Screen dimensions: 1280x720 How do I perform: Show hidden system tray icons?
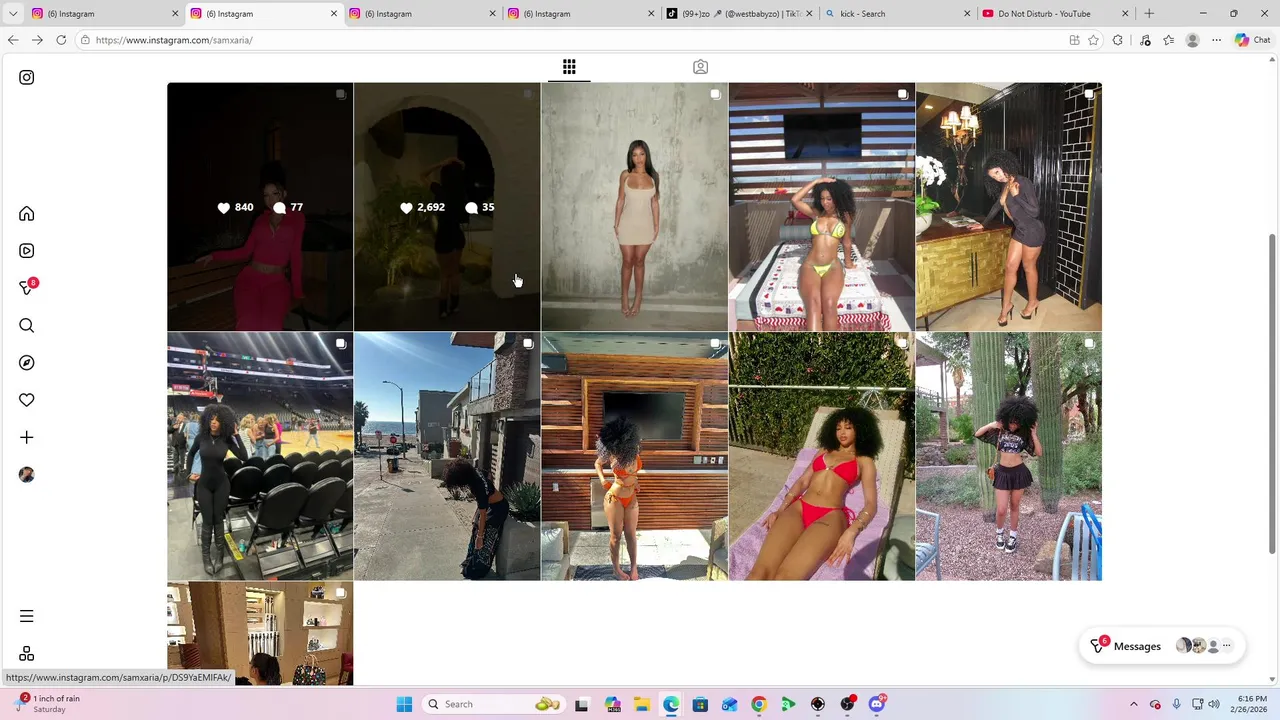point(1133,704)
